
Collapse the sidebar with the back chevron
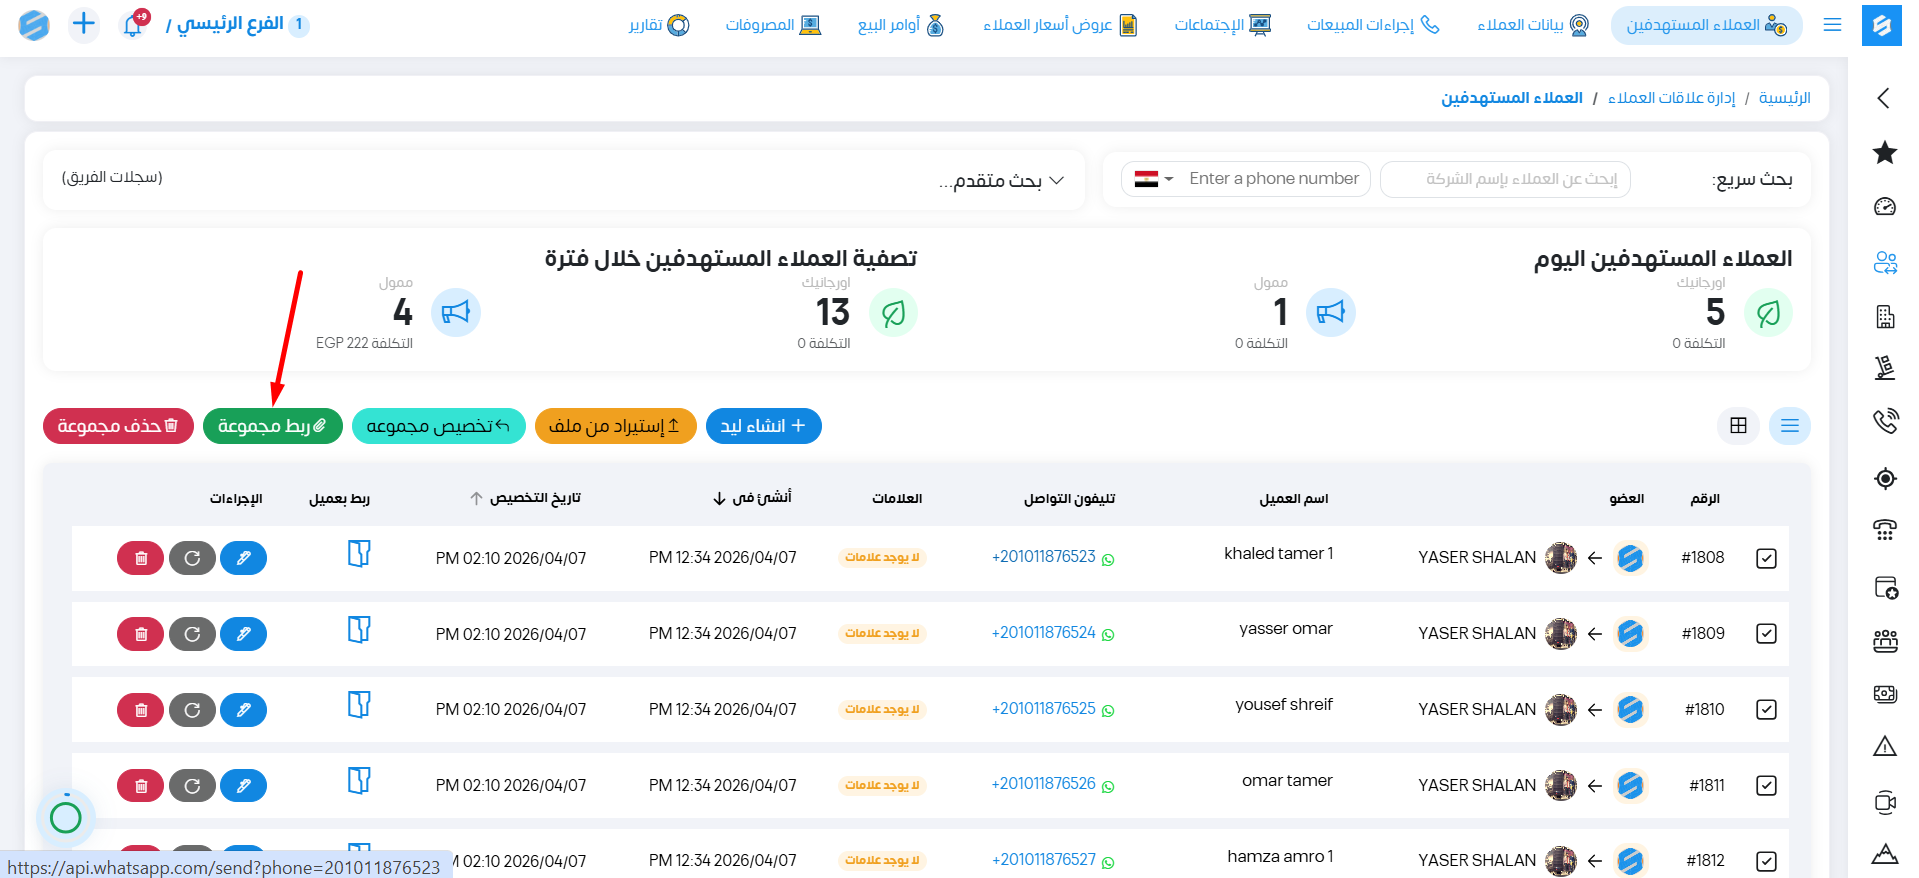pos(1883,98)
